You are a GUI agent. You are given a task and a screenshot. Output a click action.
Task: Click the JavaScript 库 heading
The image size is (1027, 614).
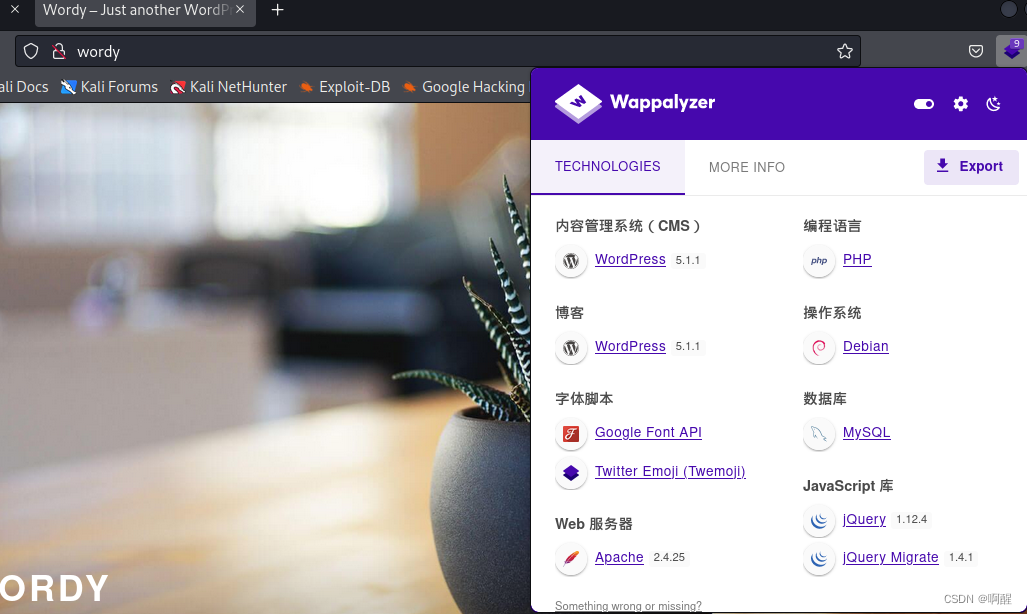tap(848, 486)
